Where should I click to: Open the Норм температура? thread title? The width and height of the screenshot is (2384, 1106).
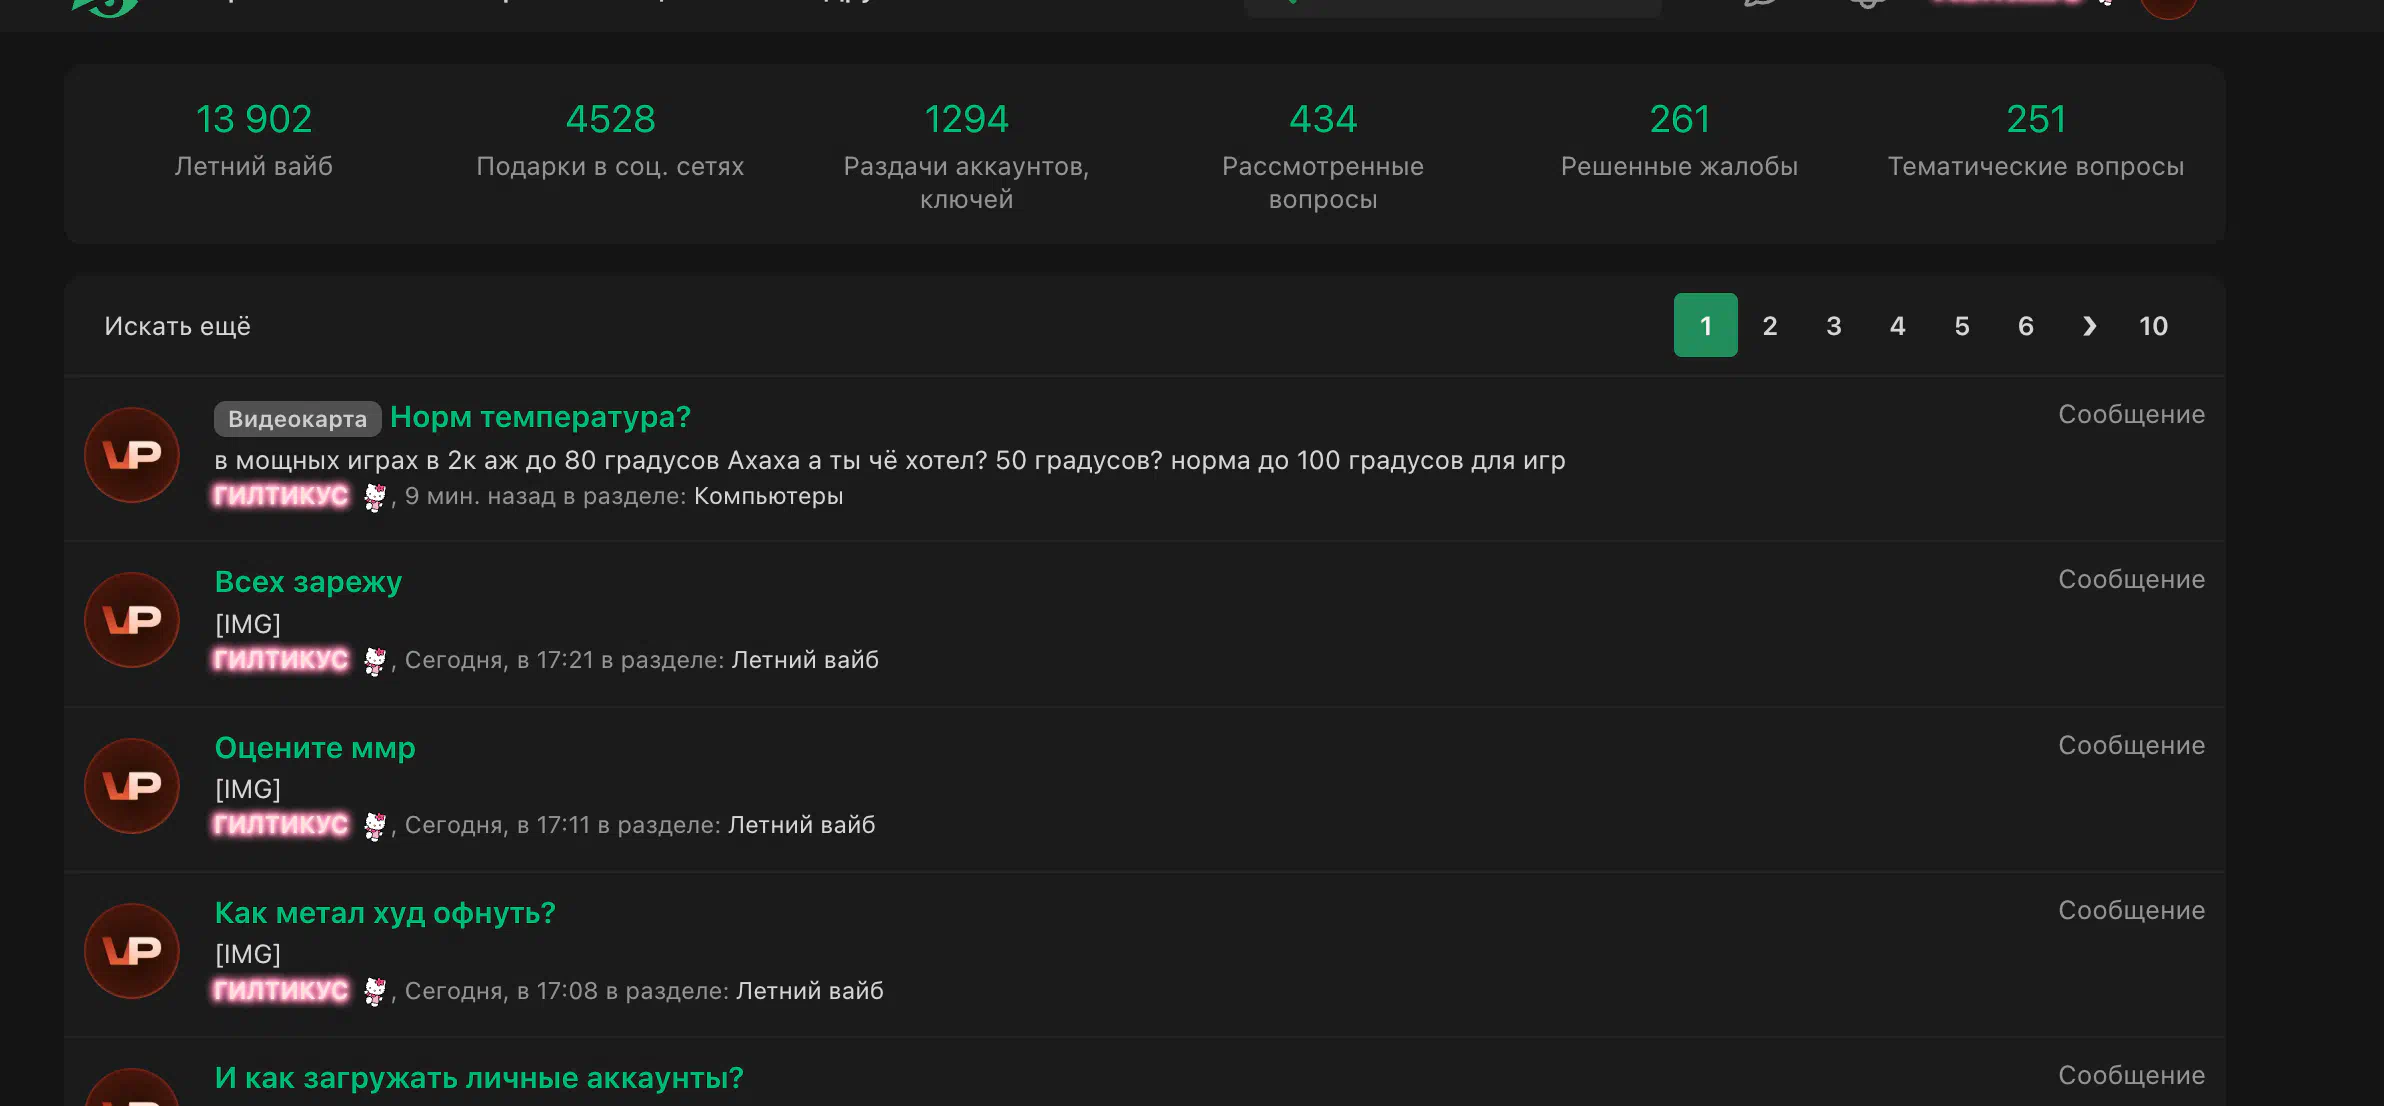click(x=540, y=417)
